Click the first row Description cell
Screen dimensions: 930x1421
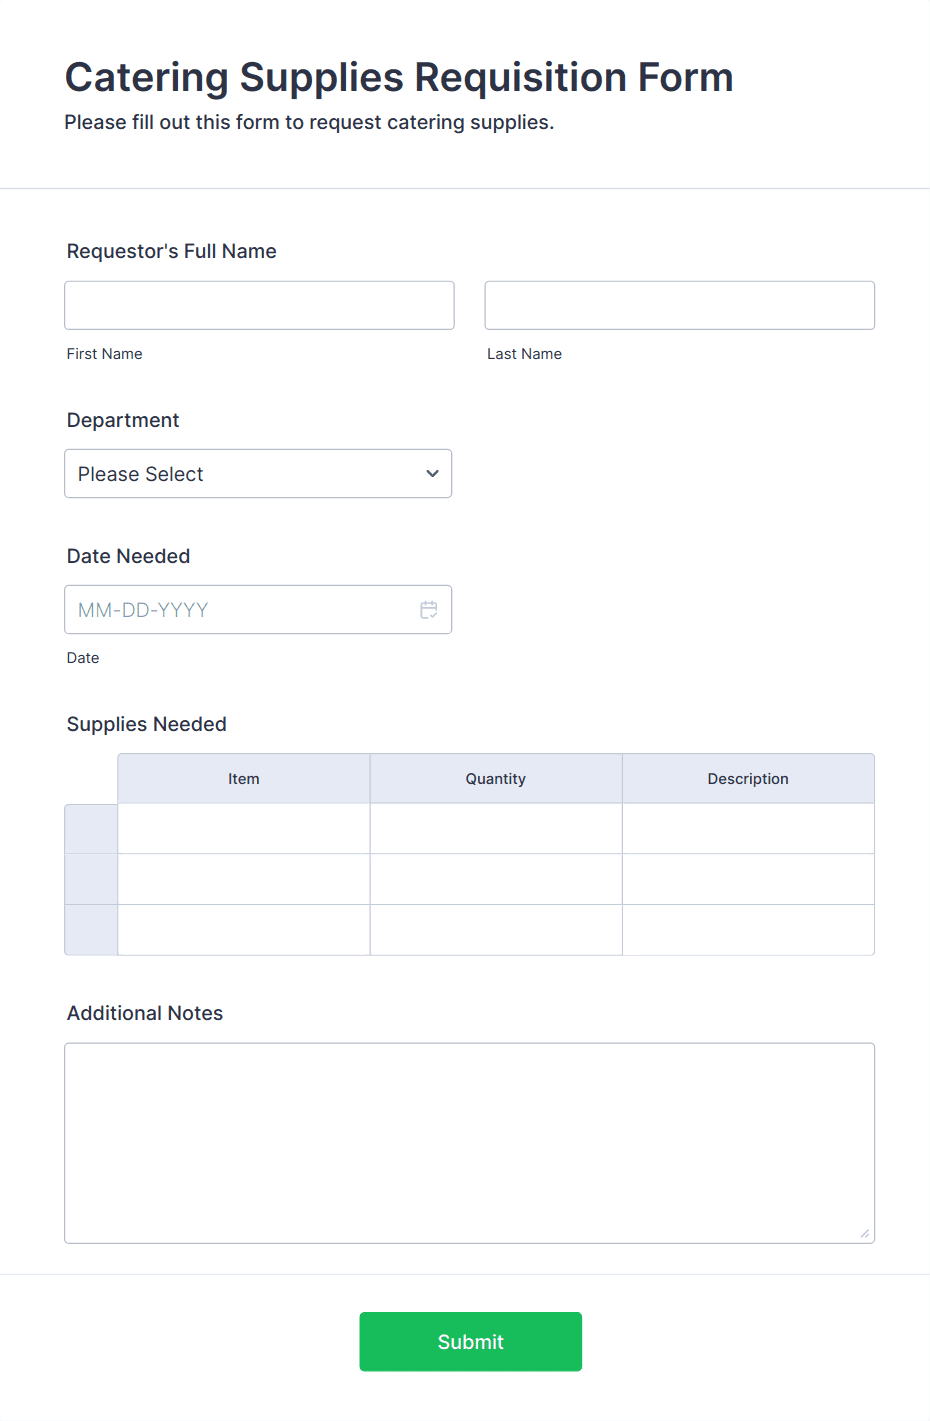click(x=748, y=828)
